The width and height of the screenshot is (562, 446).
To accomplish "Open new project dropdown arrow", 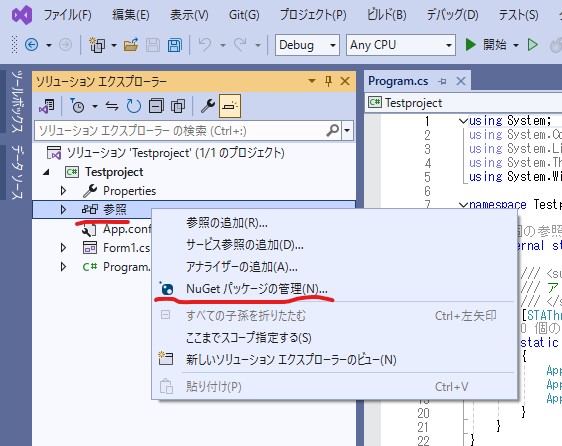I will [x=114, y=46].
